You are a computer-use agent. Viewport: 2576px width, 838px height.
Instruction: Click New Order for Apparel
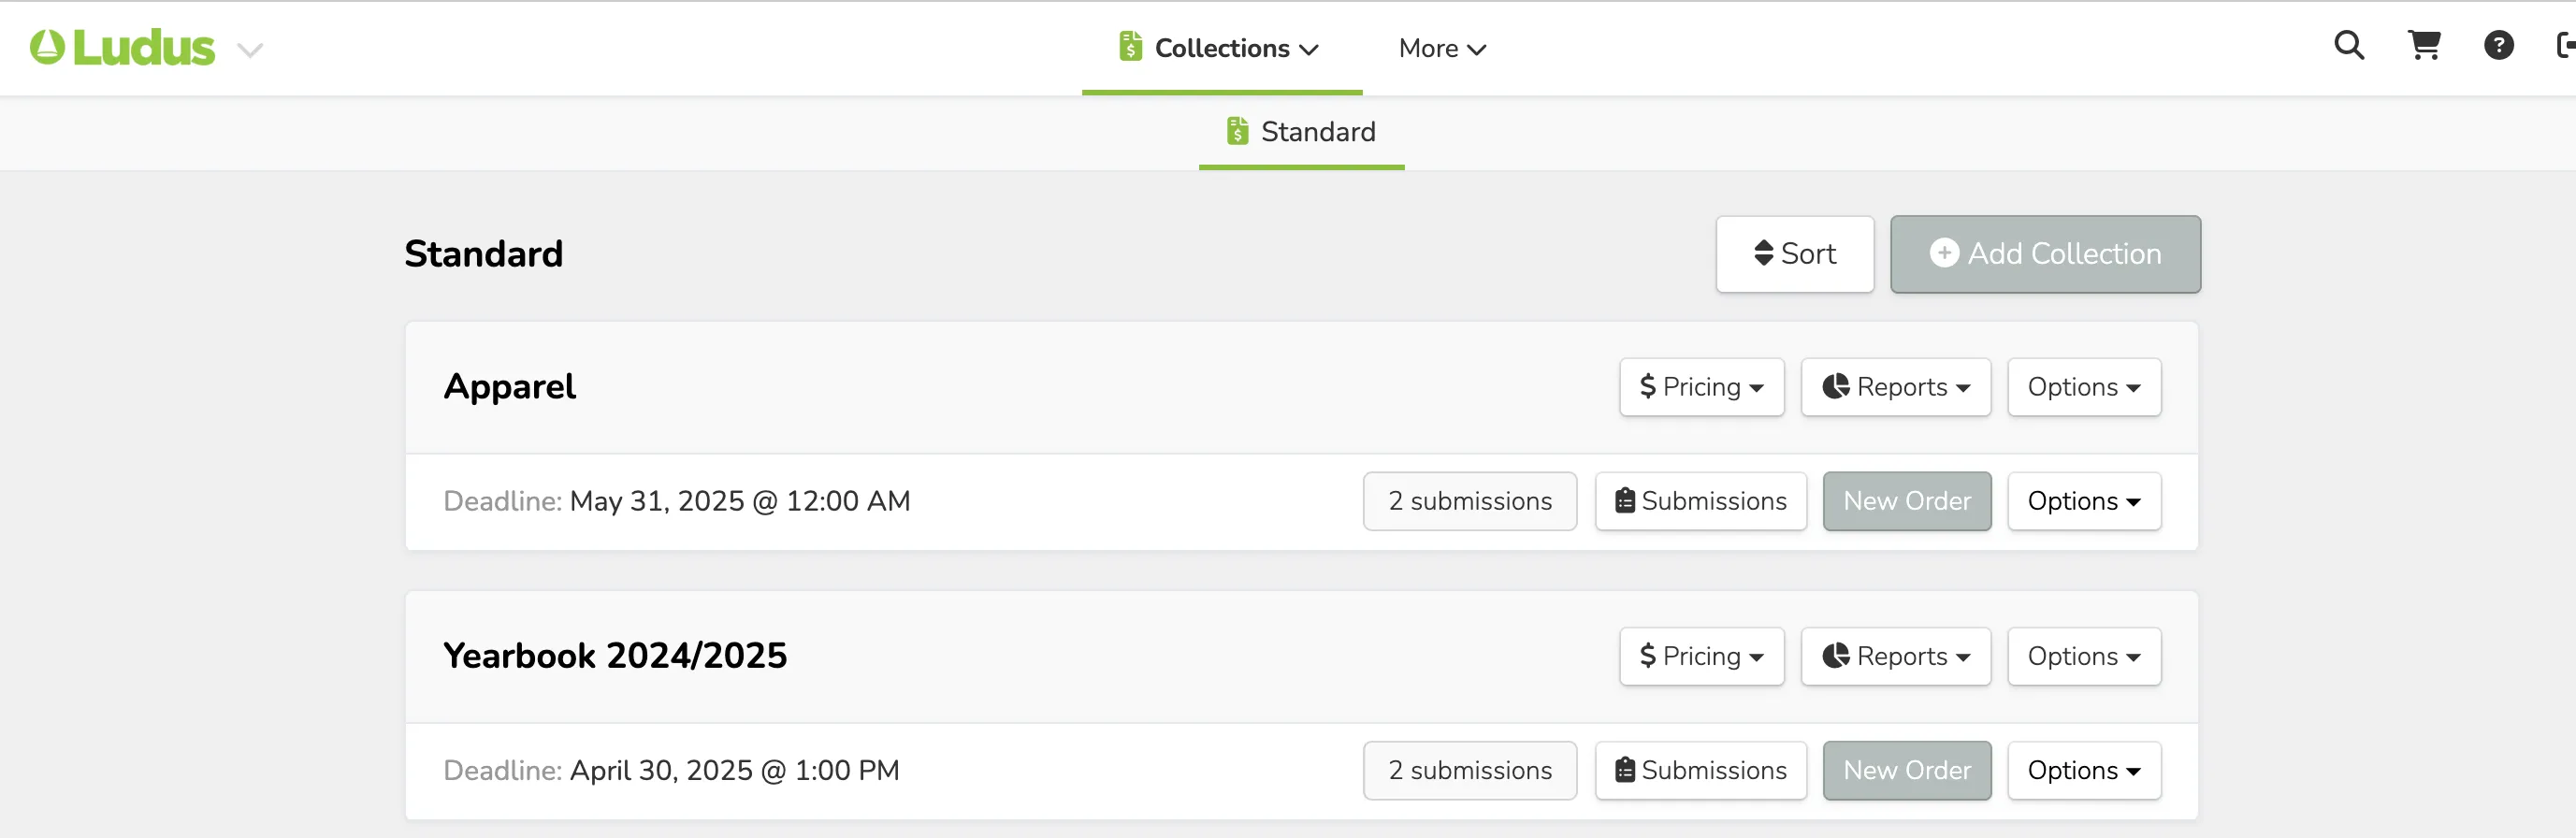[1907, 501]
